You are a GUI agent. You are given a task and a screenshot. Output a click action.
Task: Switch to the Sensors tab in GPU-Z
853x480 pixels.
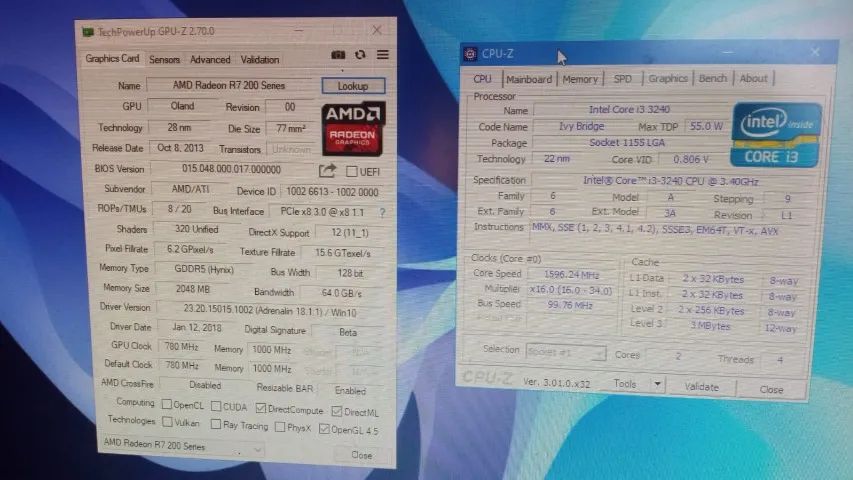point(164,59)
